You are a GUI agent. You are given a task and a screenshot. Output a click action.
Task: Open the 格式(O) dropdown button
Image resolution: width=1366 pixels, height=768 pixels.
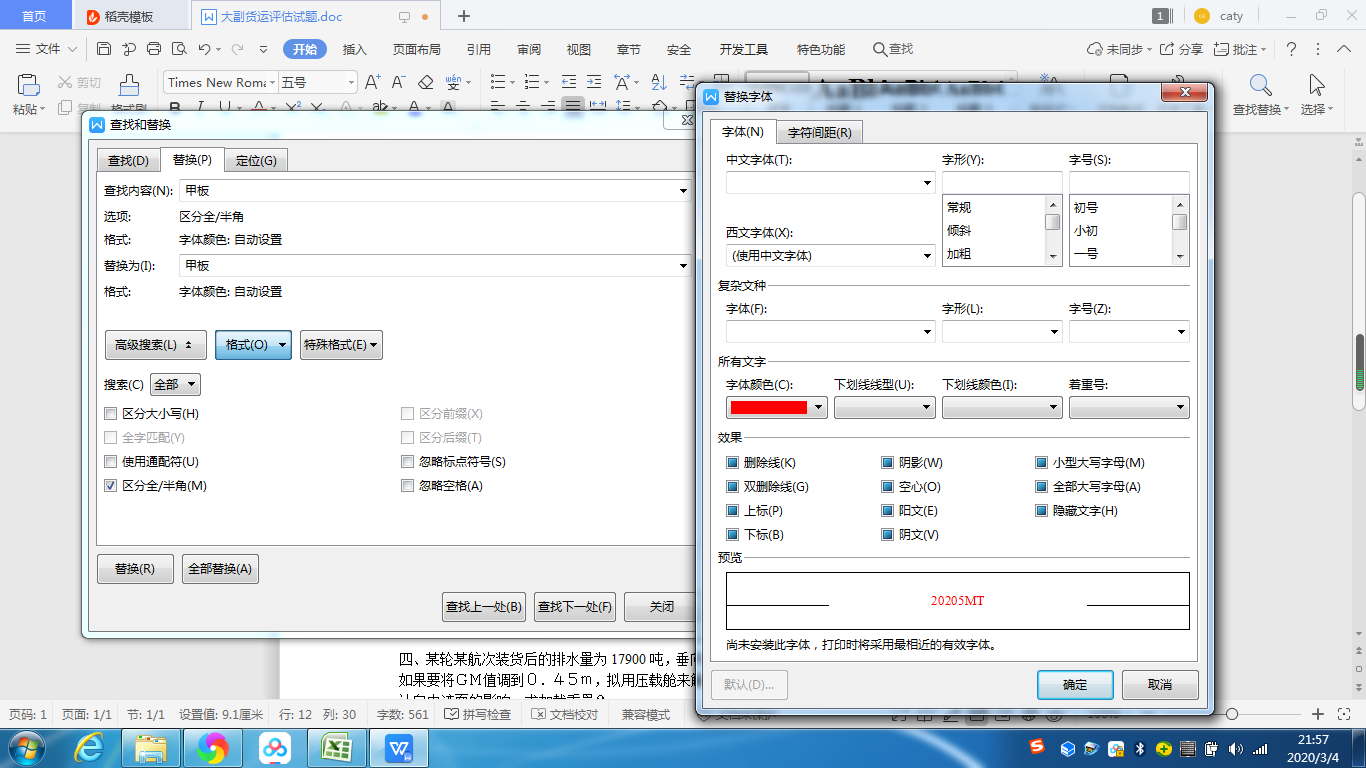coord(253,345)
